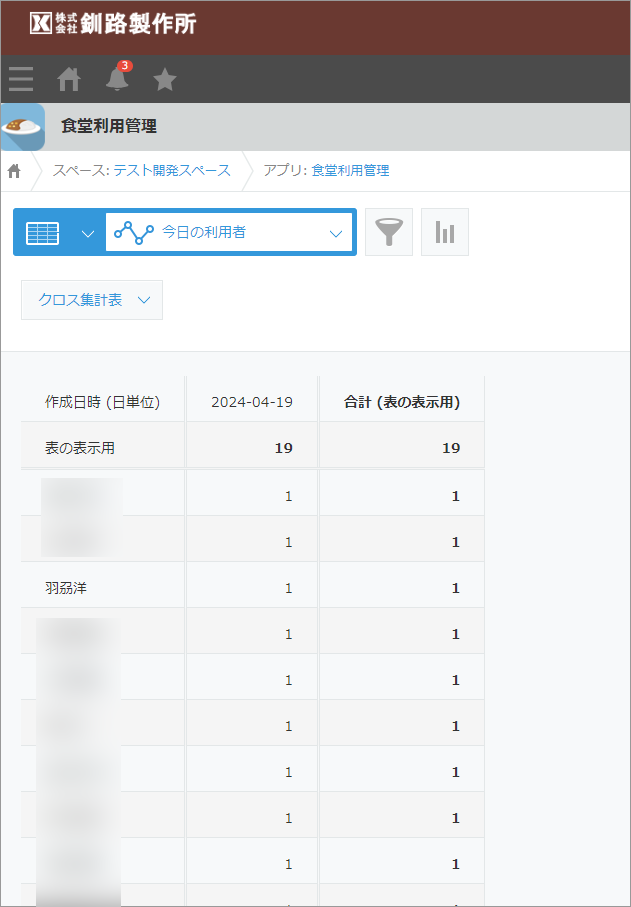Open the favorites star icon
Screen dimensions: 631x907
165,79
